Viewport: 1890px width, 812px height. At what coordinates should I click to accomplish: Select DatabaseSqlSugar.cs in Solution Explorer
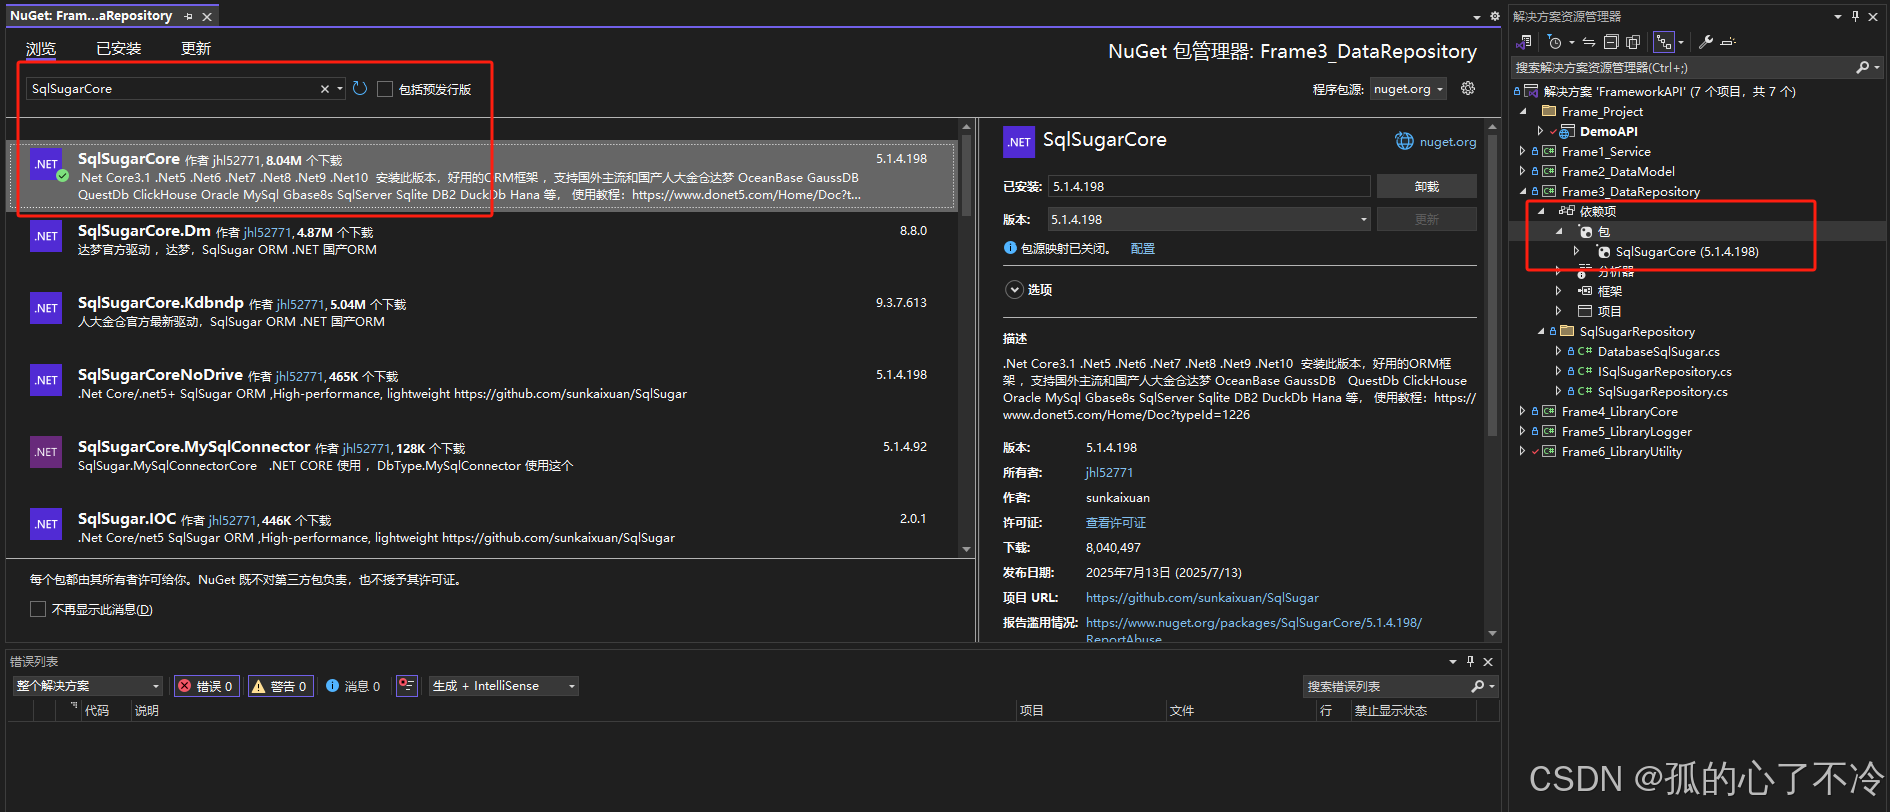tap(1658, 351)
